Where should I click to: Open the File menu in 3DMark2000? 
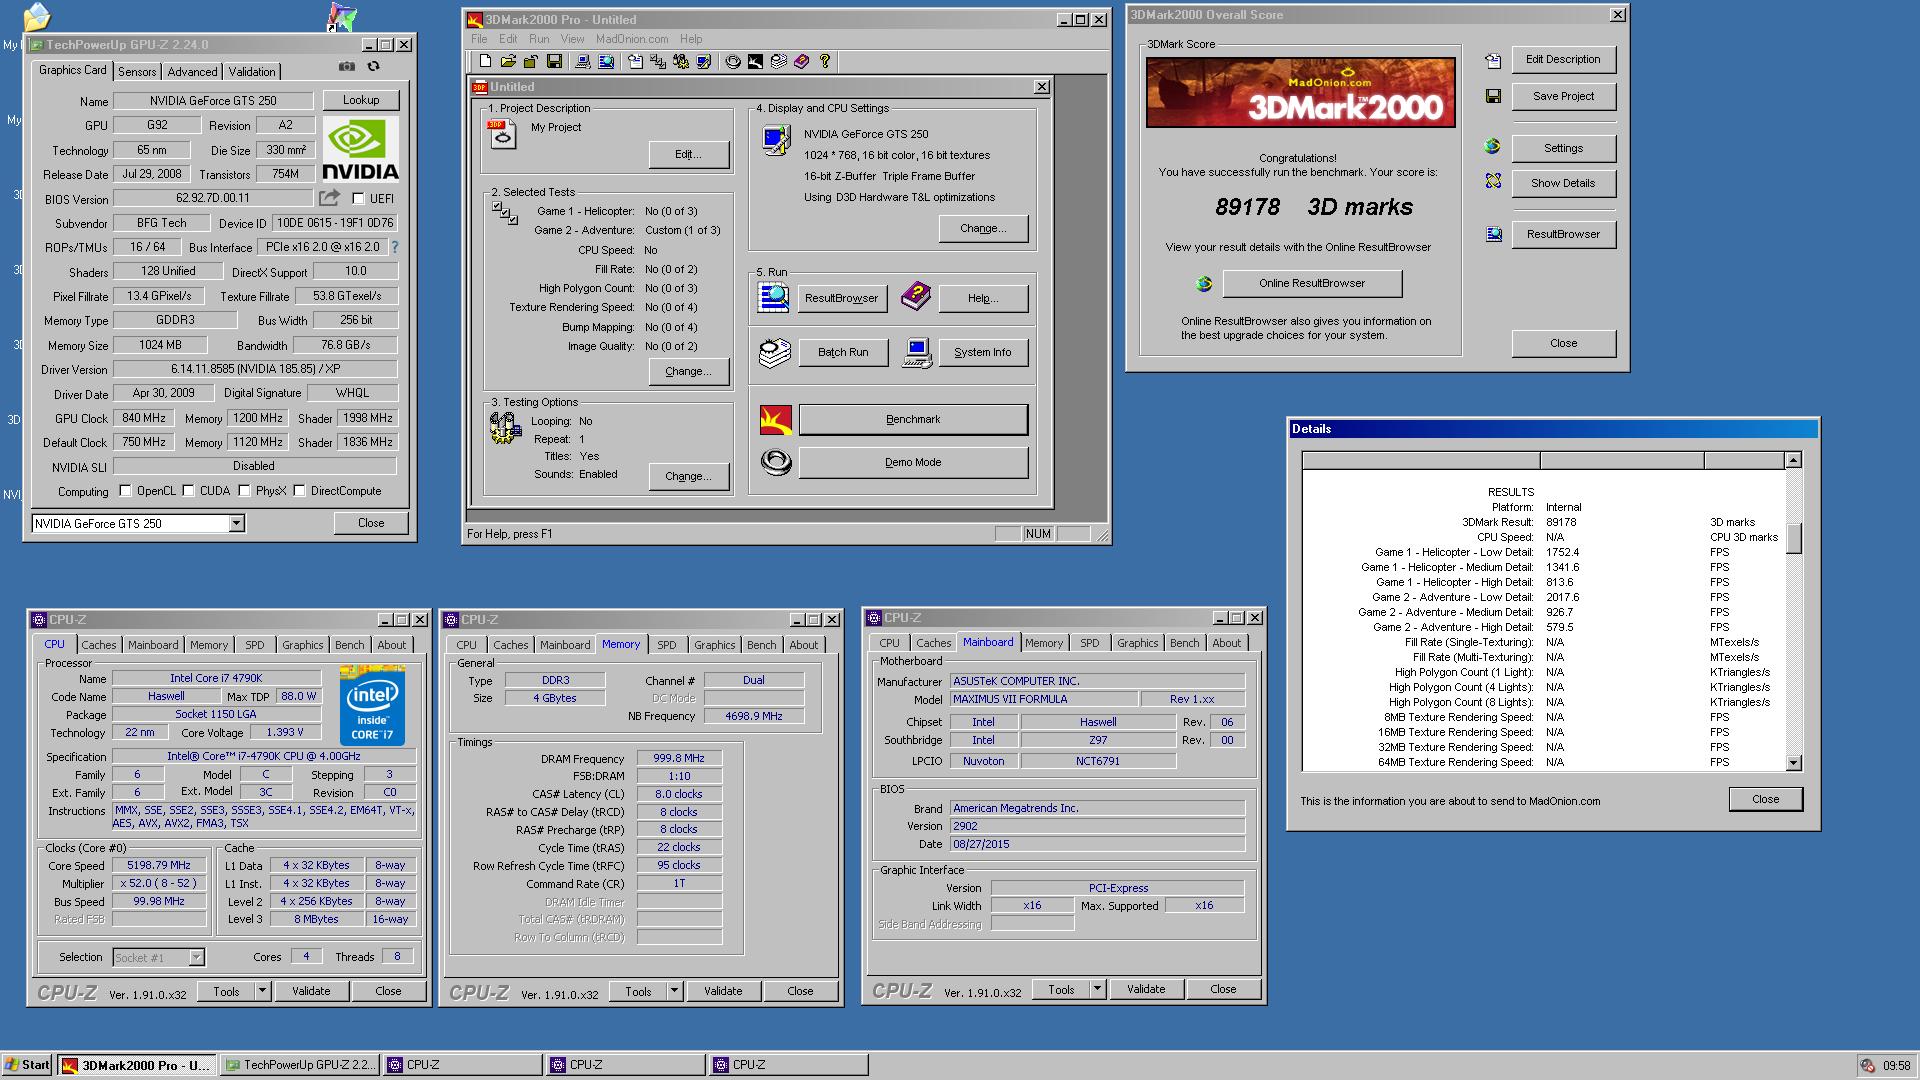[x=480, y=39]
